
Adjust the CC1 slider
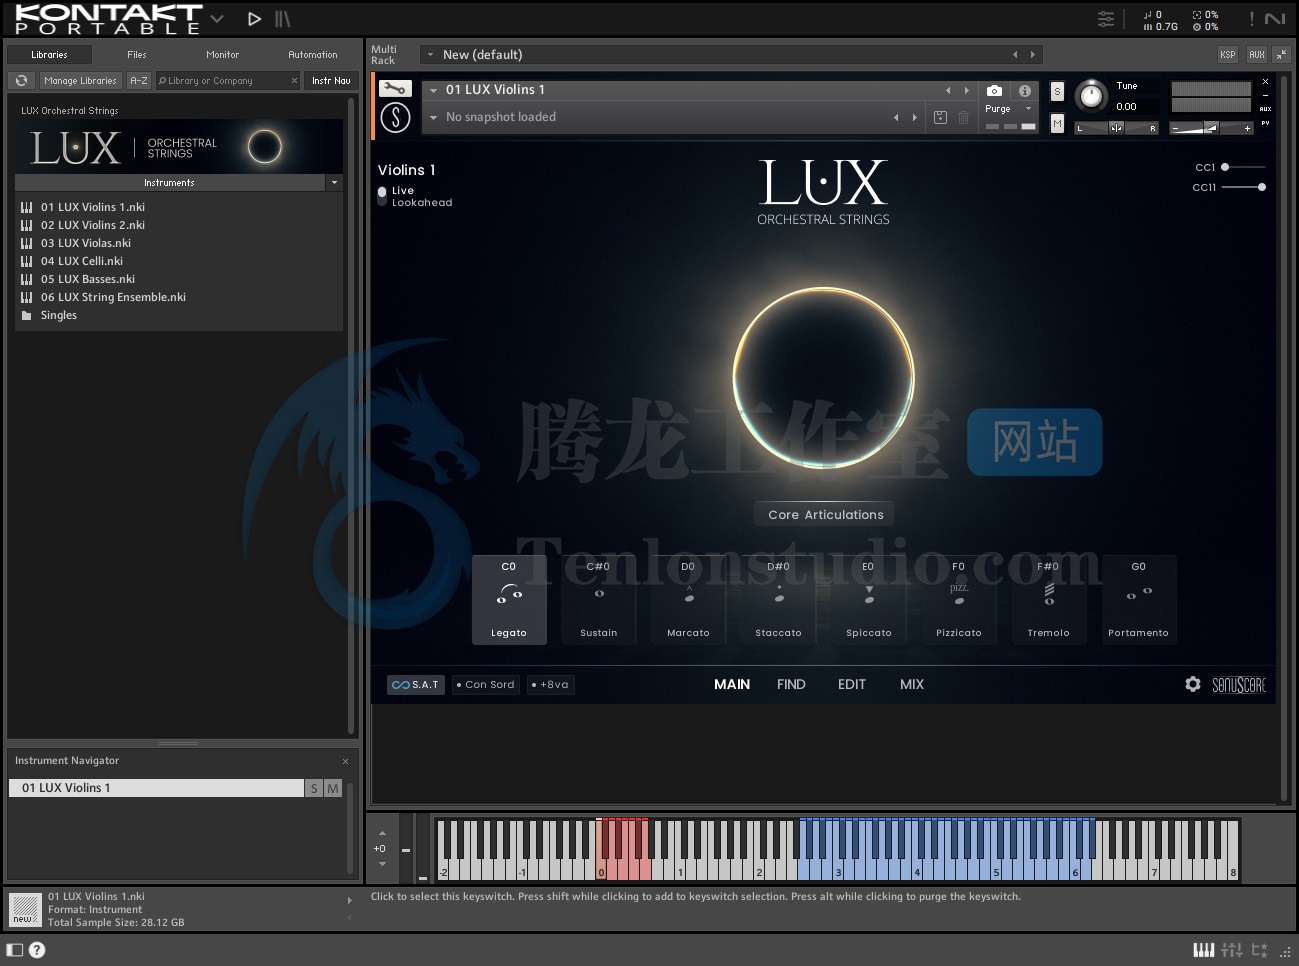[x=1243, y=167]
